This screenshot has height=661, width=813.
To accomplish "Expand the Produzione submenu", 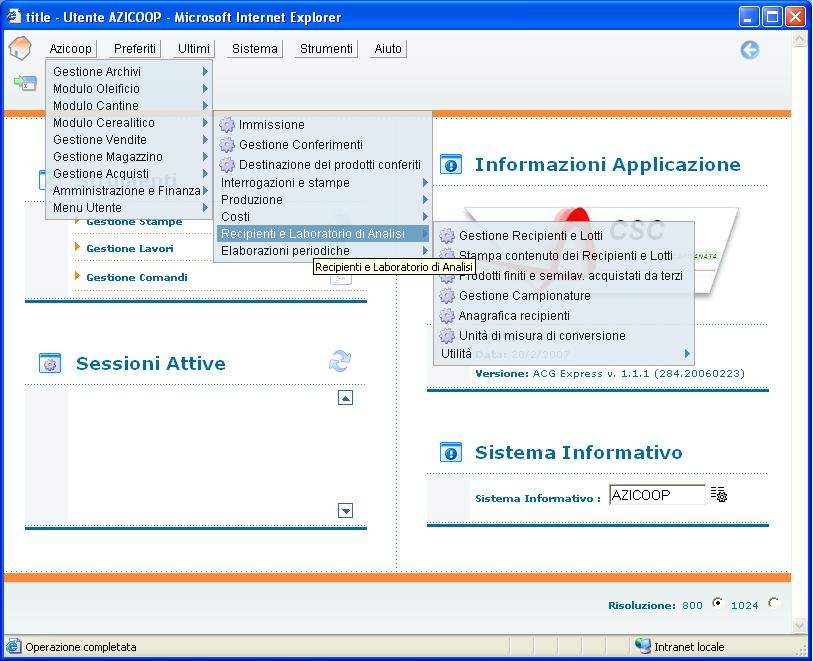I will [x=425, y=200].
